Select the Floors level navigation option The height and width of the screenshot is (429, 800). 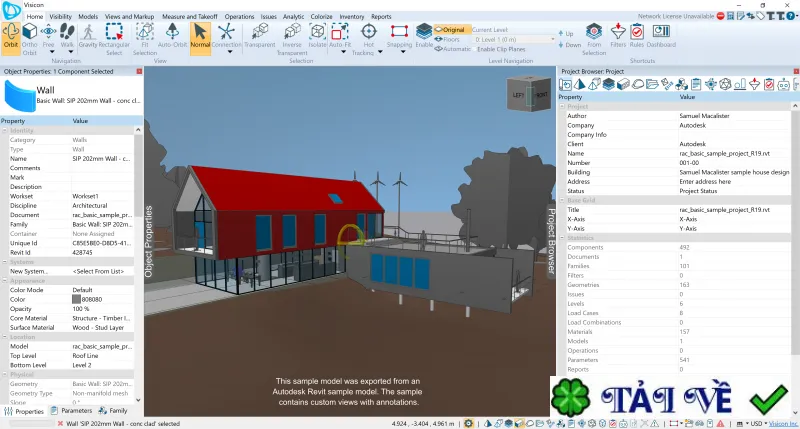(x=447, y=39)
